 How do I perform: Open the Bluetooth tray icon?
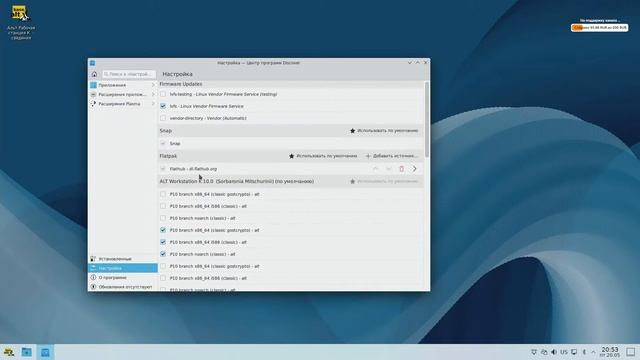tap(584, 352)
